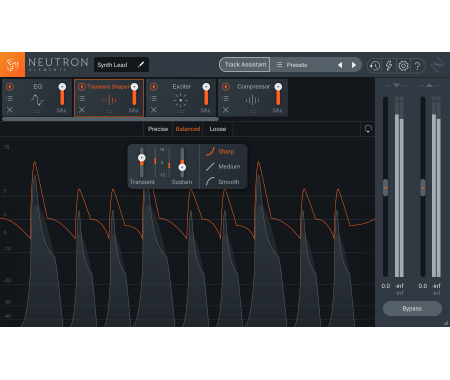Select the Transient Shaper waveform icon
450x380 pixels.
coord(109,100)
